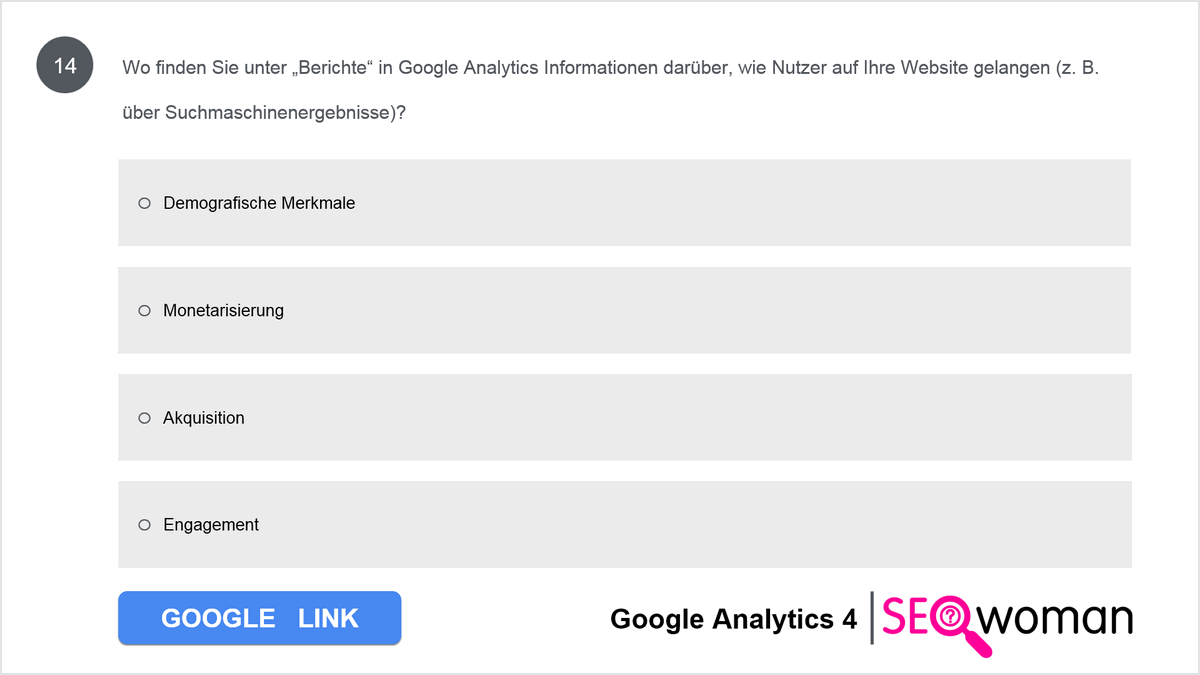Mark the Akquisition radio button
This screenshot has width=1200, height=675.
pos(144,418)
